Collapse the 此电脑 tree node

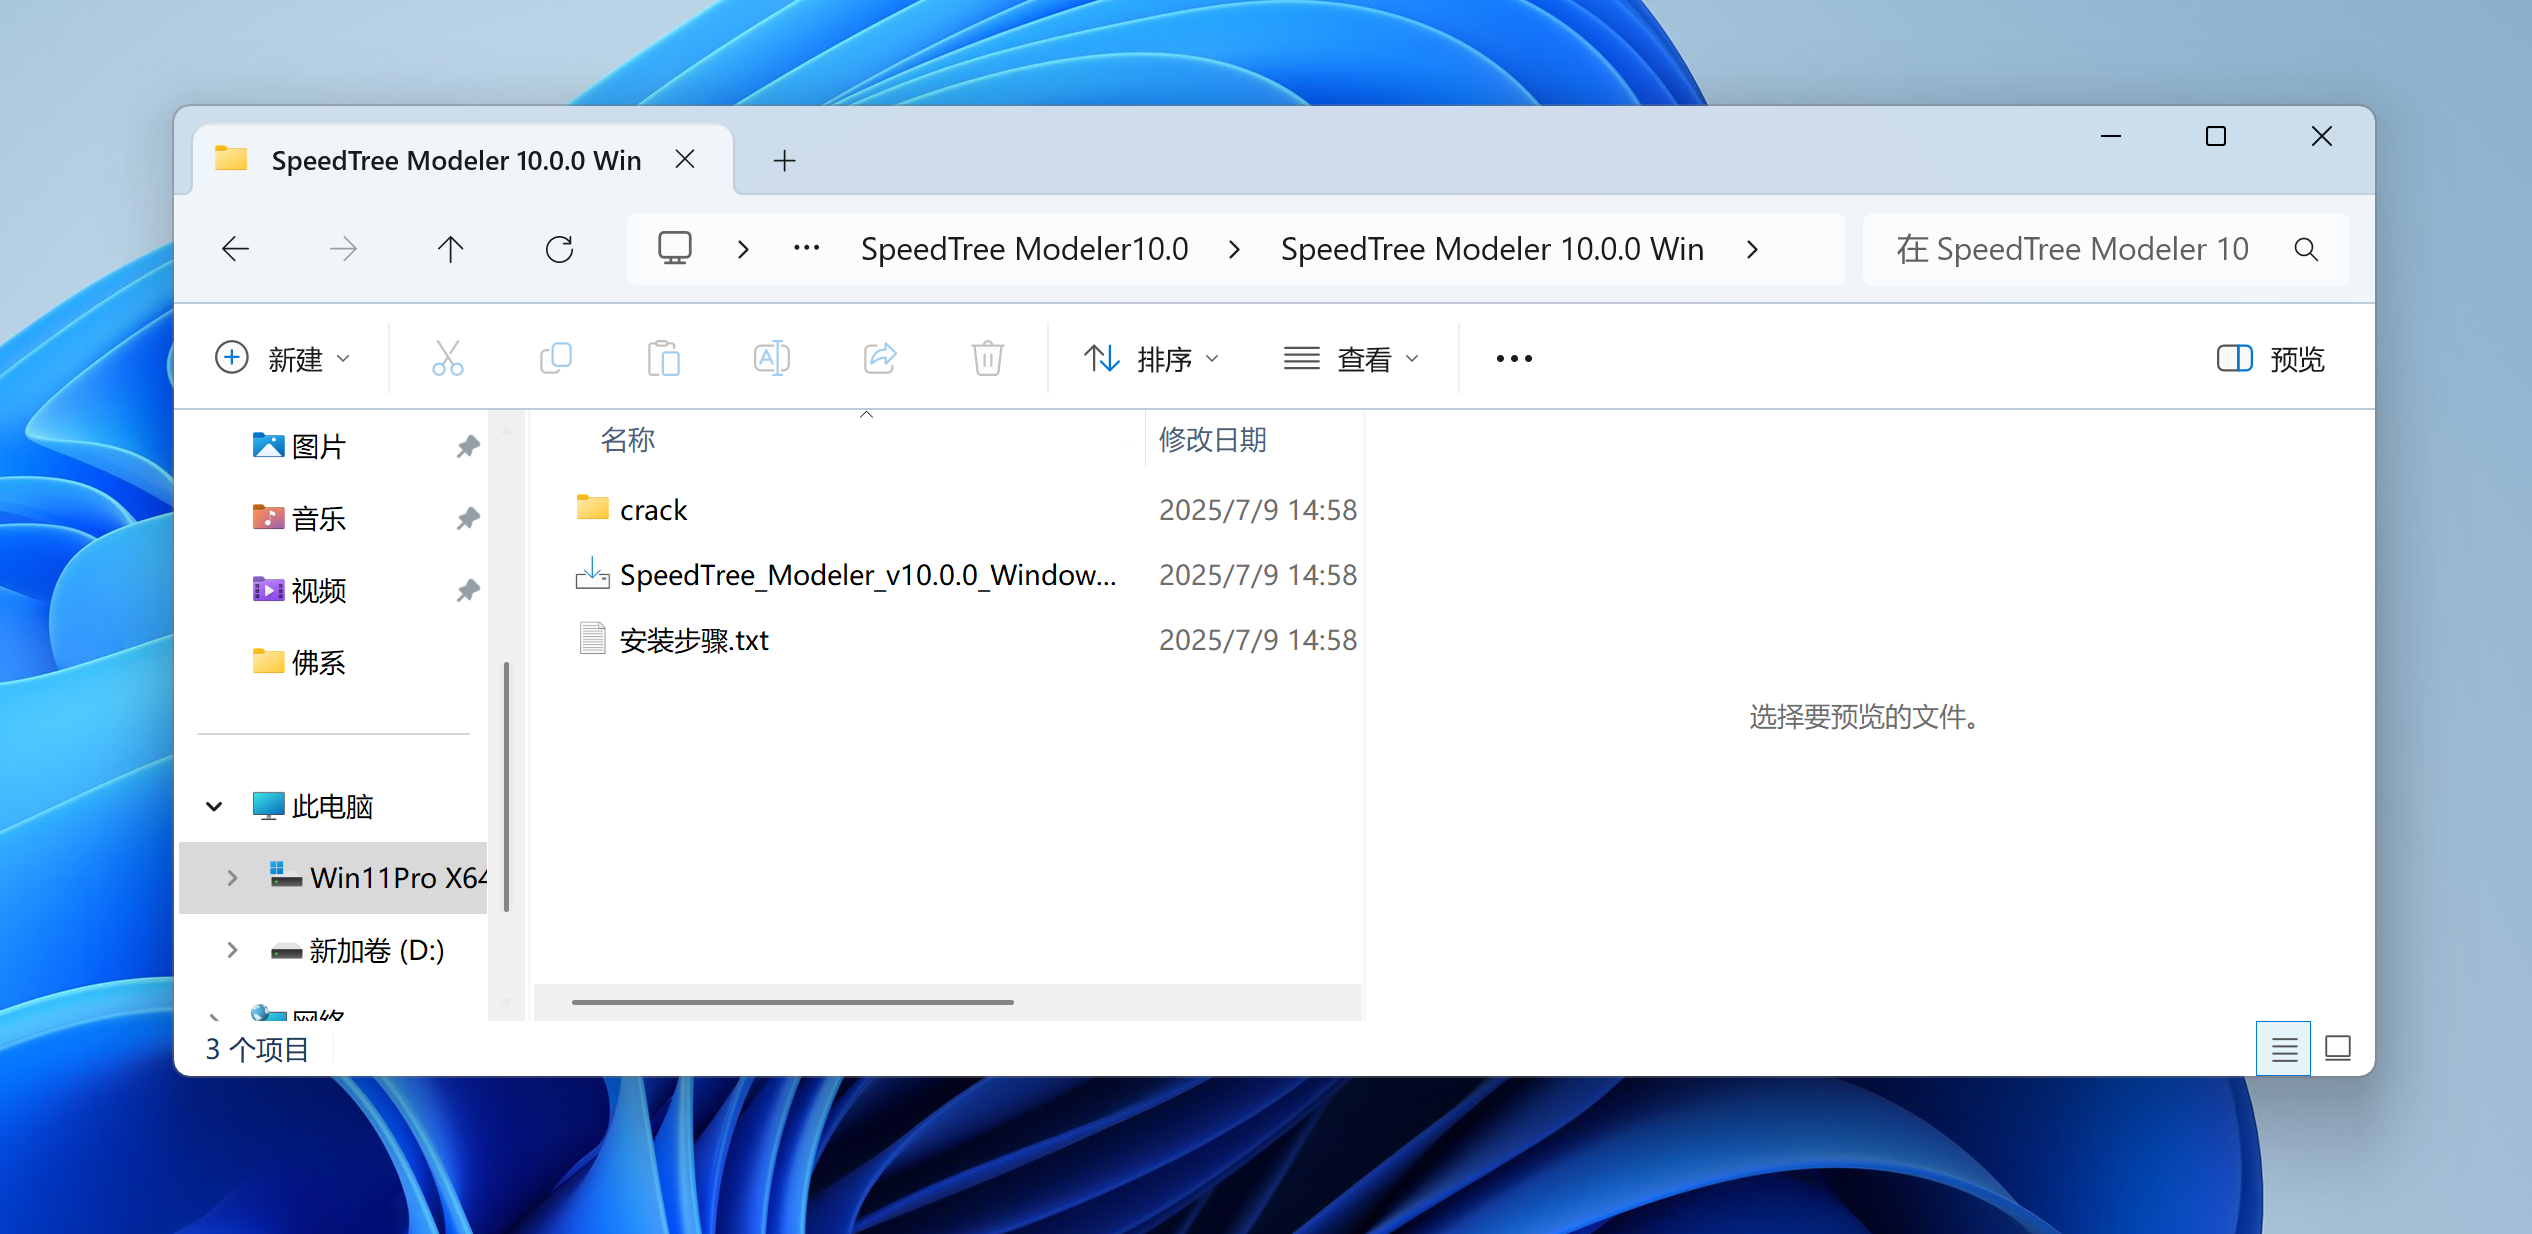click(214, 806)
